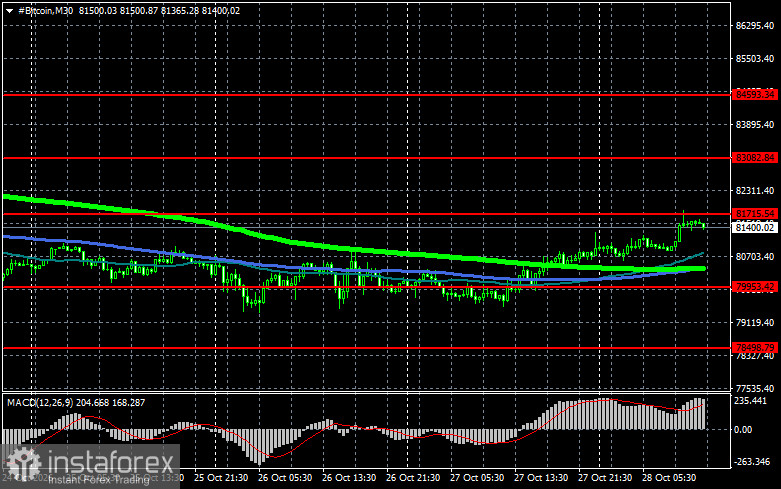
Task: Click the InstaForex gear logo icon
Action: click(x=22, y=464)
